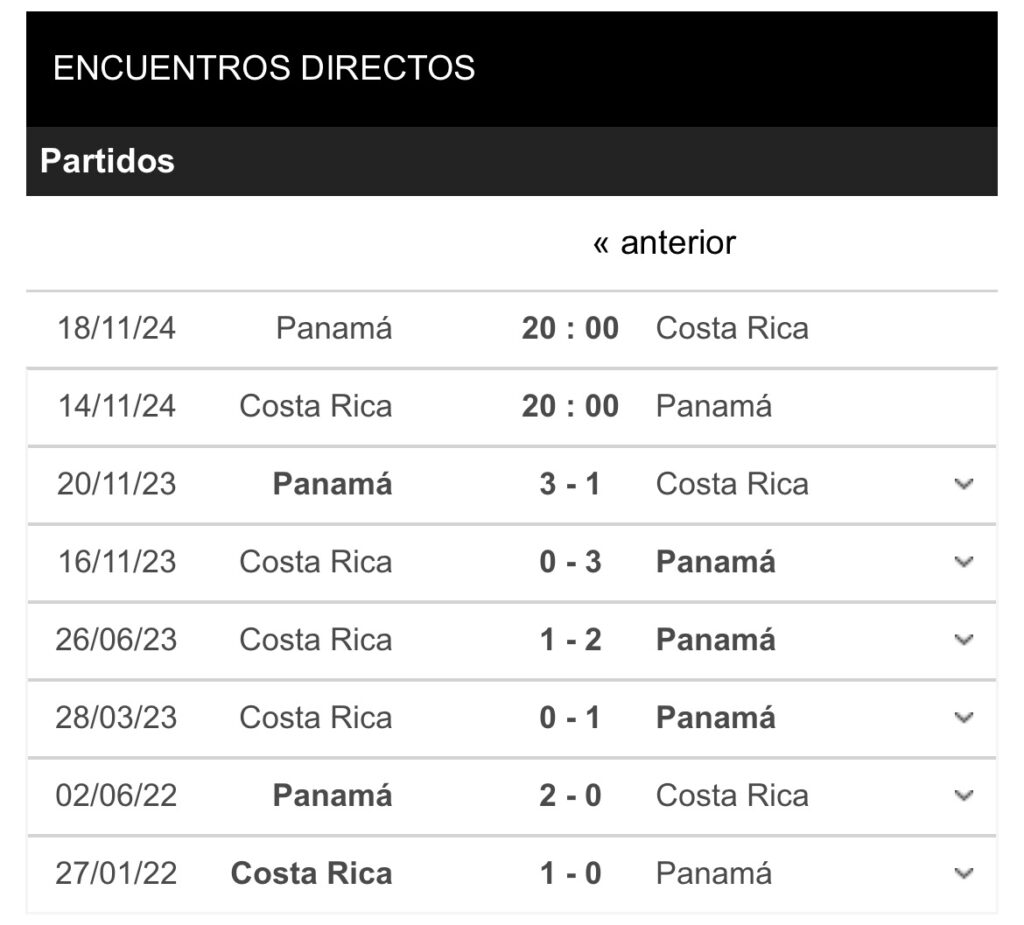Select bold Costa Rica in 27/01/22 row
The width and height of the screenshot is (1024, 925).
coord(311,874)
